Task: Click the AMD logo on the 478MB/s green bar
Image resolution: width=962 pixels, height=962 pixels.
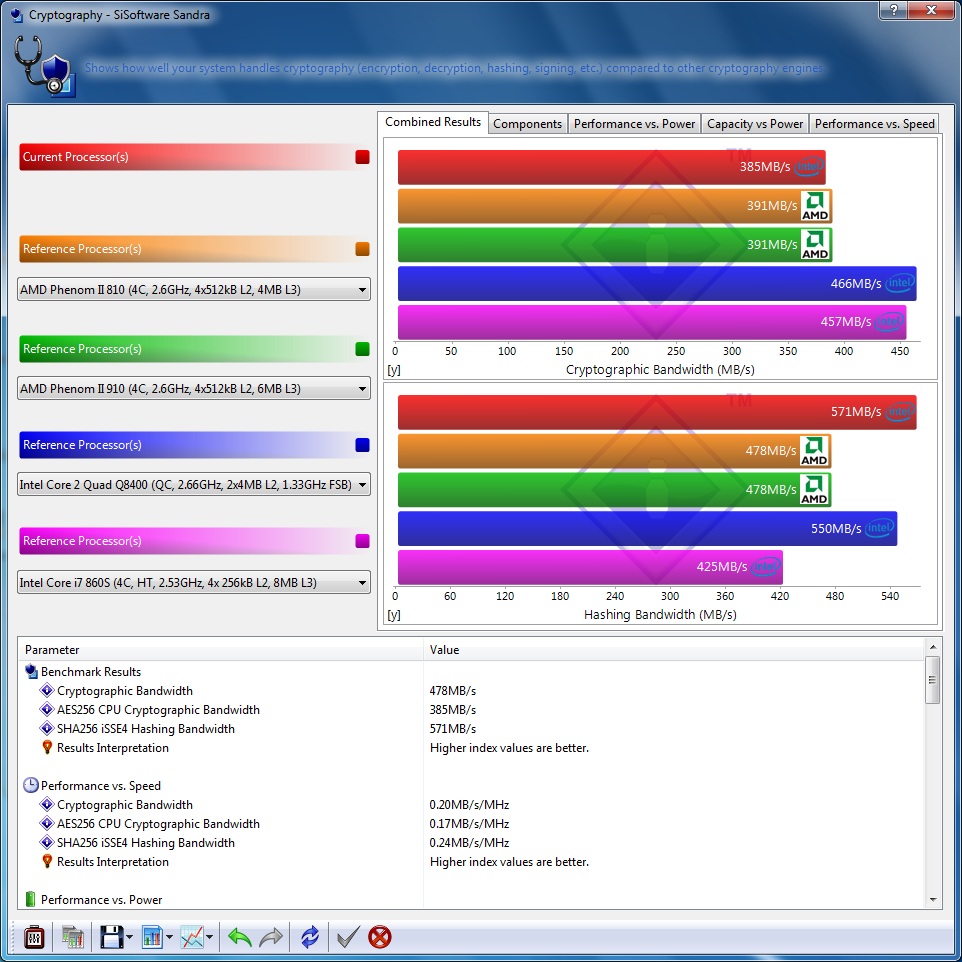Action: (x=814, y=490)
